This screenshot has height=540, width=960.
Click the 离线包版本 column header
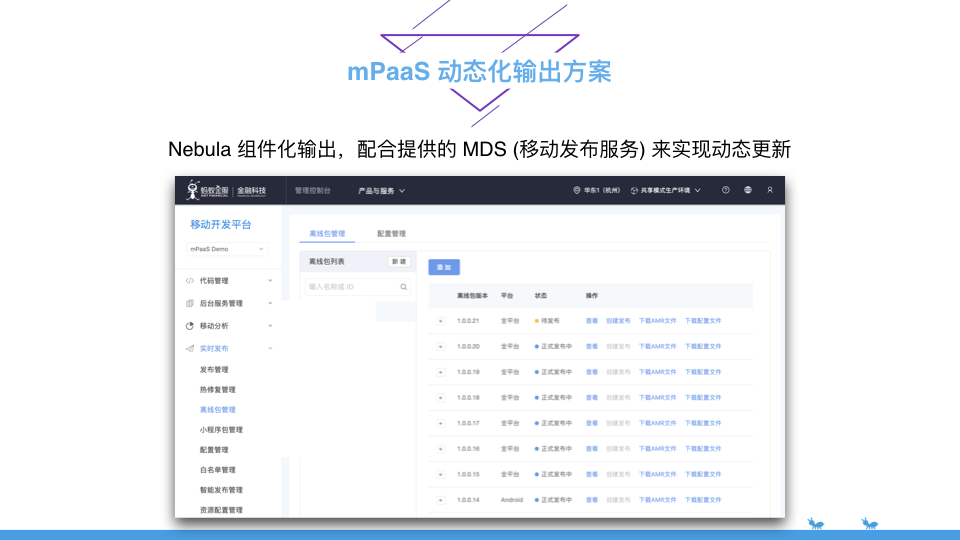[x=472, y=296]
